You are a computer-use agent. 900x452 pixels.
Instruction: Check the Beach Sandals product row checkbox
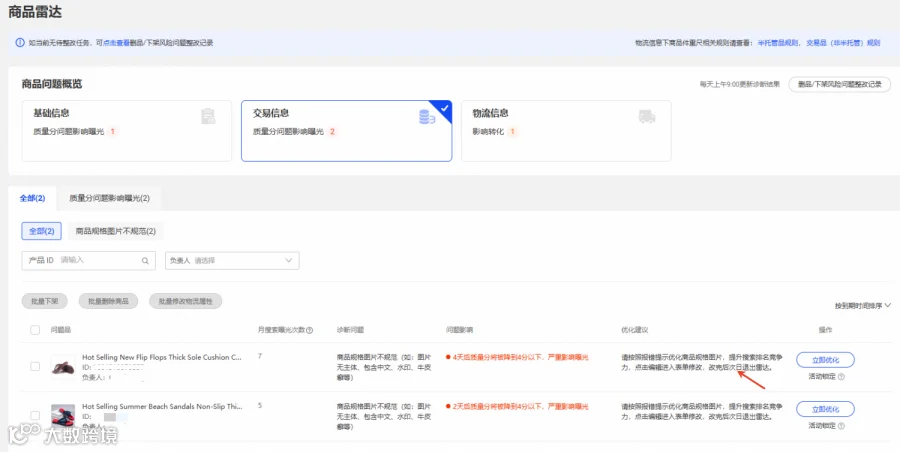coord(35,415)
